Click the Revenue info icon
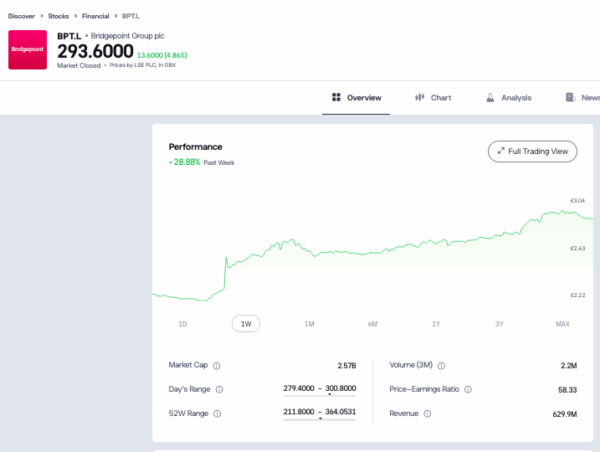The image size is (600, 452). (427, 414)
